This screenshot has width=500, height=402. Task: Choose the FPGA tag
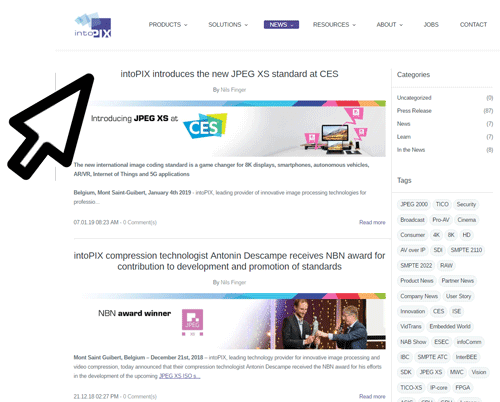point(463,388)
